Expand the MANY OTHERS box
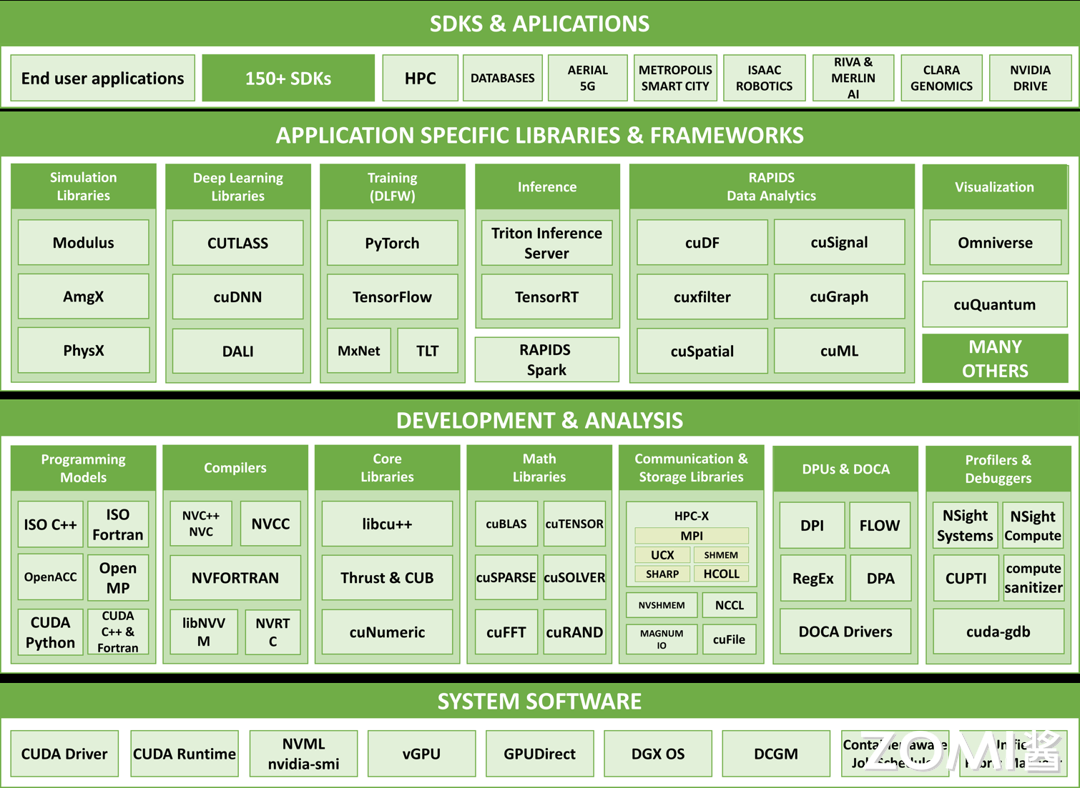The image size is (1080, 788). (994, 359)
